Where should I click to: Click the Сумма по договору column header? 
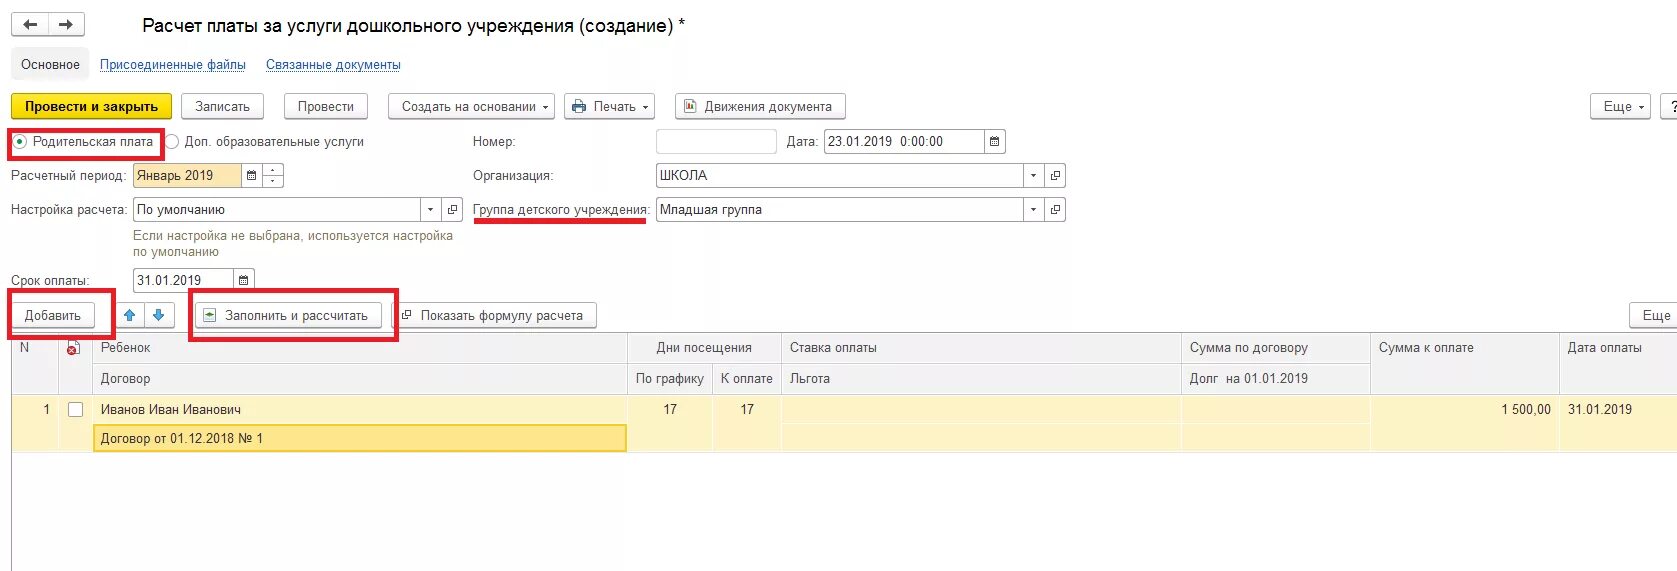pyautogui.click(x=1276, y=348)
